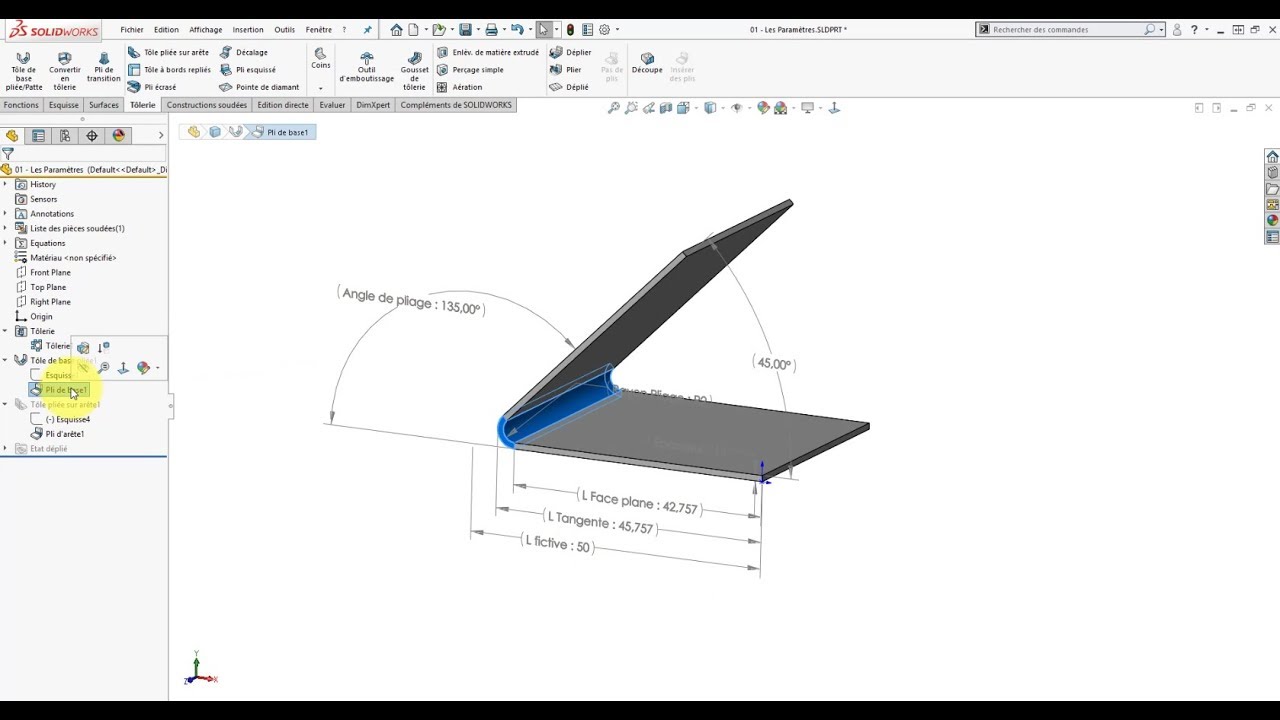Click the Print icon

tap(491, 30)
